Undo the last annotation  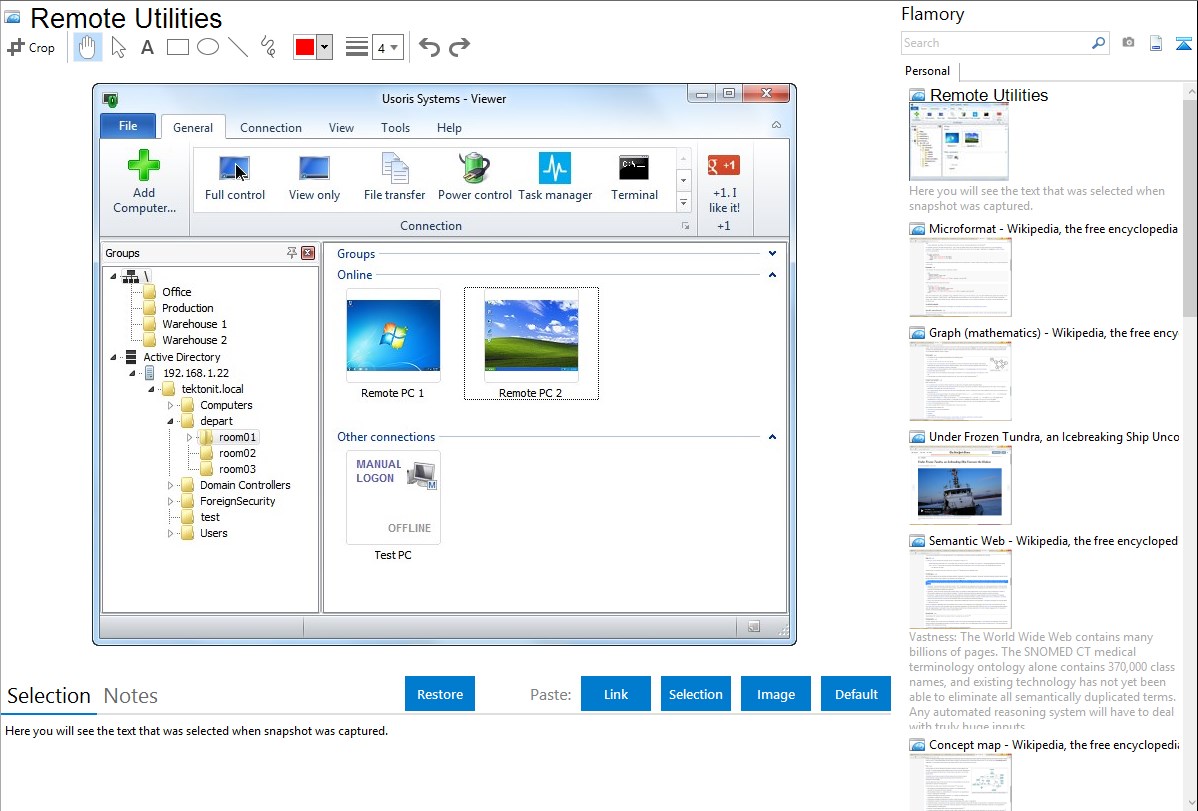(429, 47)
